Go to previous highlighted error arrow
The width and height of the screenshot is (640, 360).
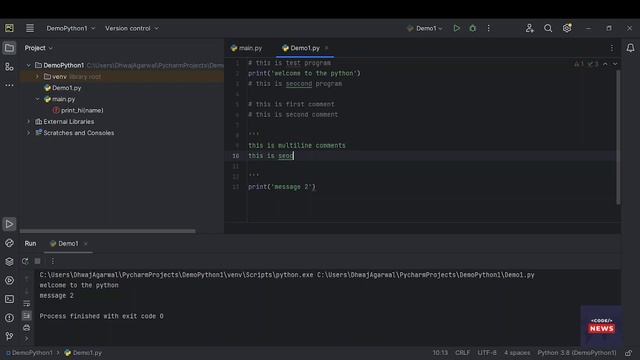[x=605, y=64]
